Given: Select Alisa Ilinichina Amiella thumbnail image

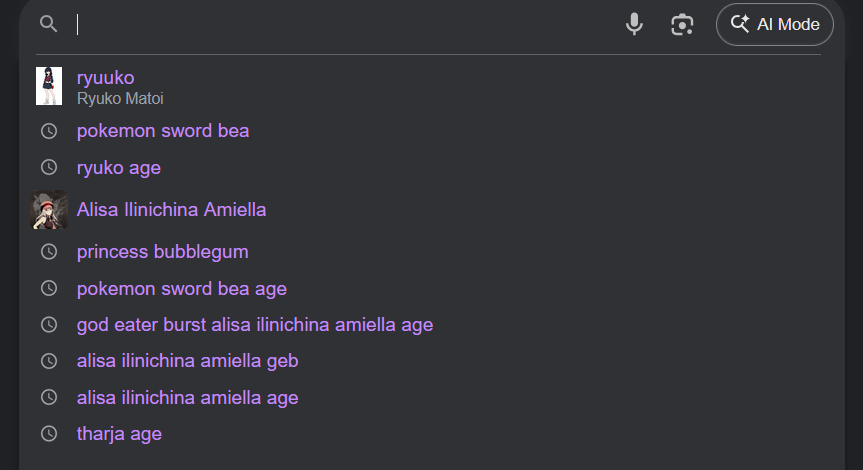Looking at the screenshot, I should 49,210.
